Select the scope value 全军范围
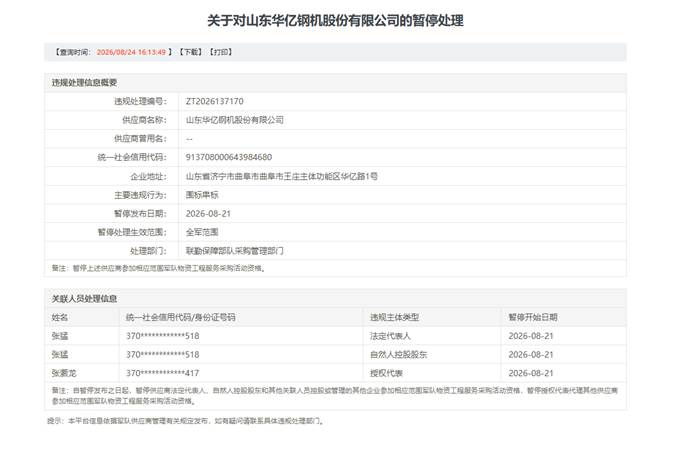692x460 pixels. [x=202, y=232]
